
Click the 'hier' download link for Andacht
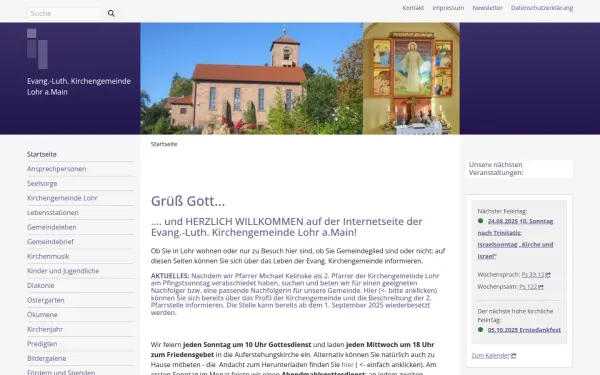click(x=347, y=365)
